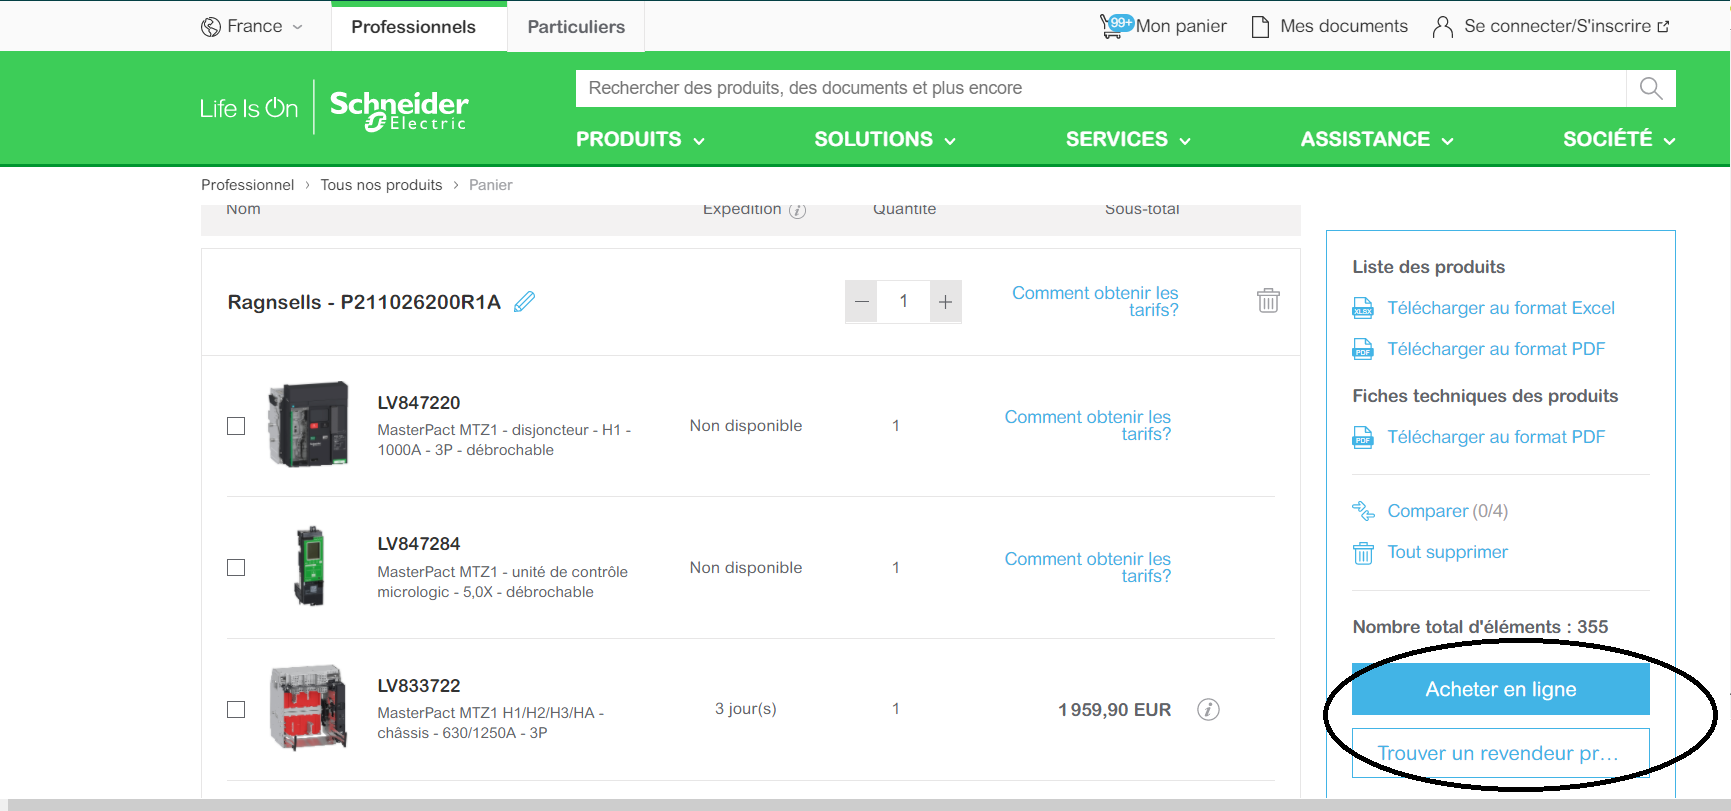The image size is (1731, 811).
Task: Click the Acheter en ligne button
Action: point(1500,689)
